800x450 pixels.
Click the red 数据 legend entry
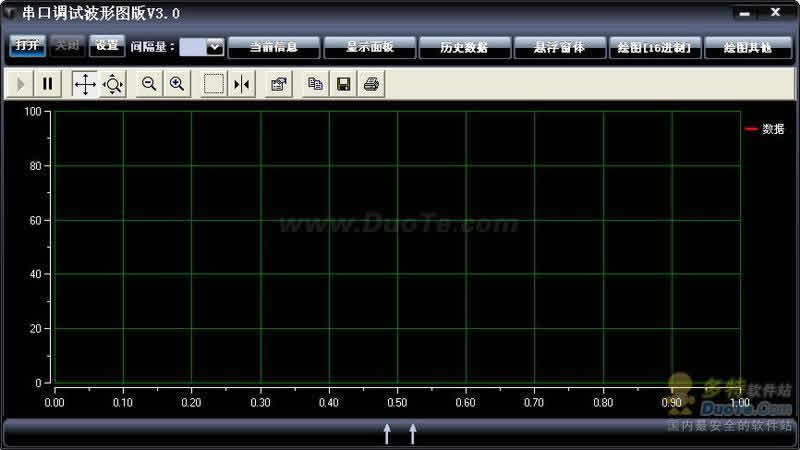[x=765, y=129]
